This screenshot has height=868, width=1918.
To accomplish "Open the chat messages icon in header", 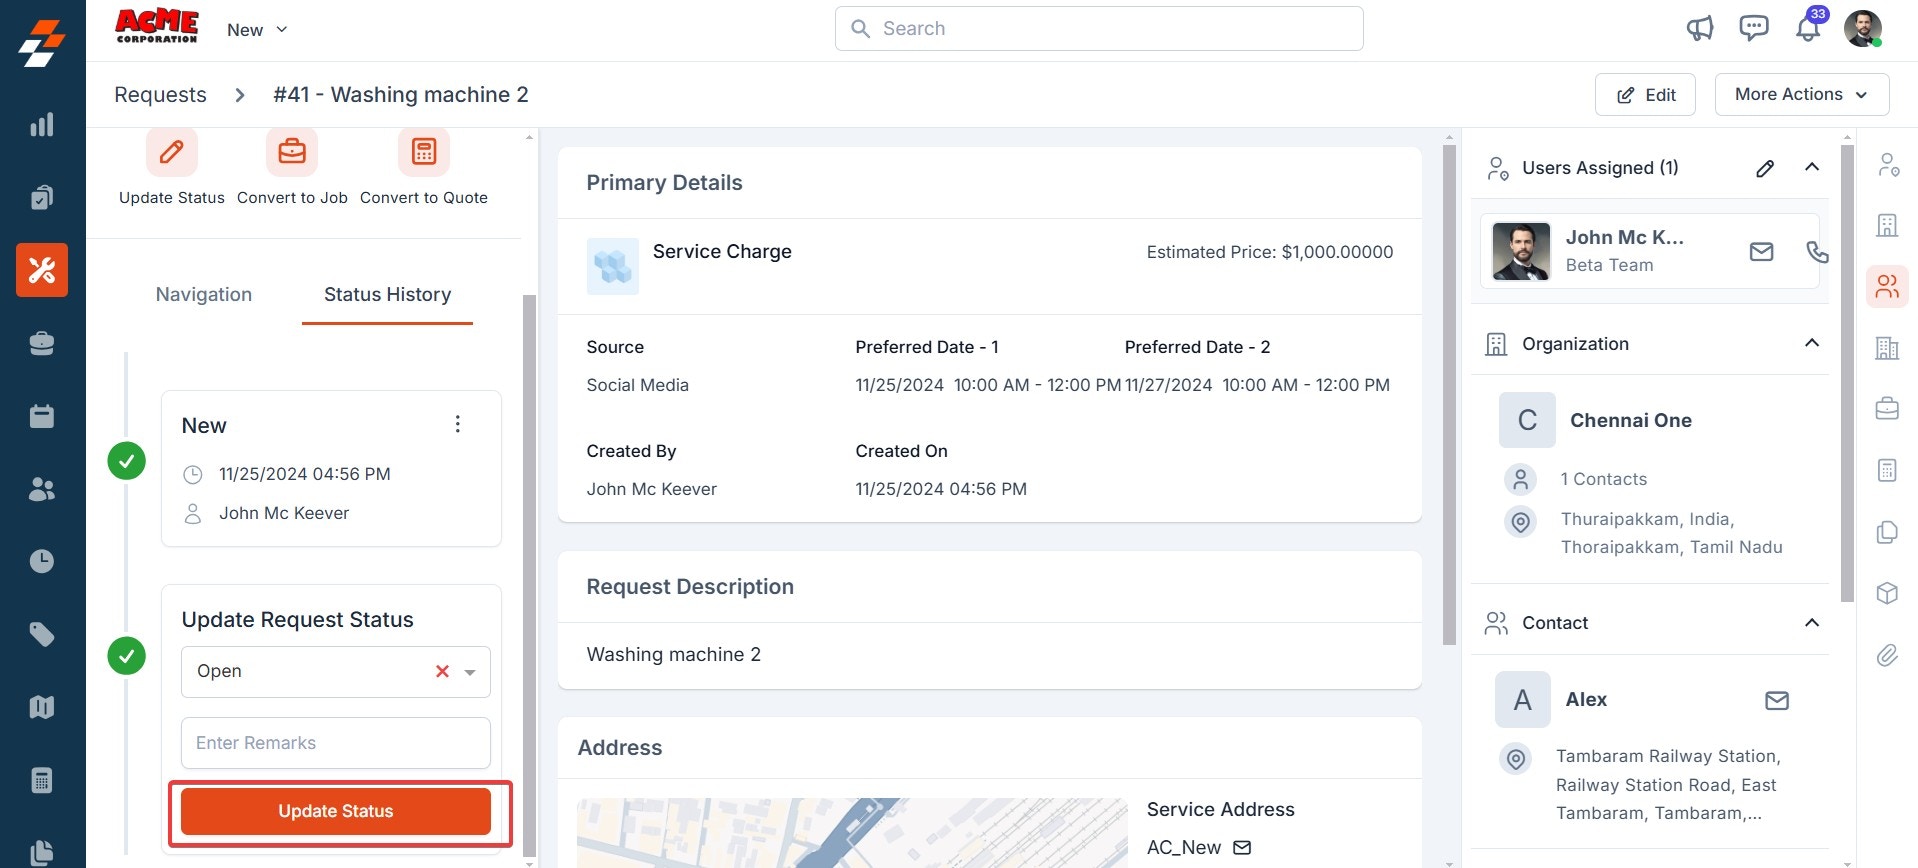I will pyautogui.click(x=1754, y=28).
